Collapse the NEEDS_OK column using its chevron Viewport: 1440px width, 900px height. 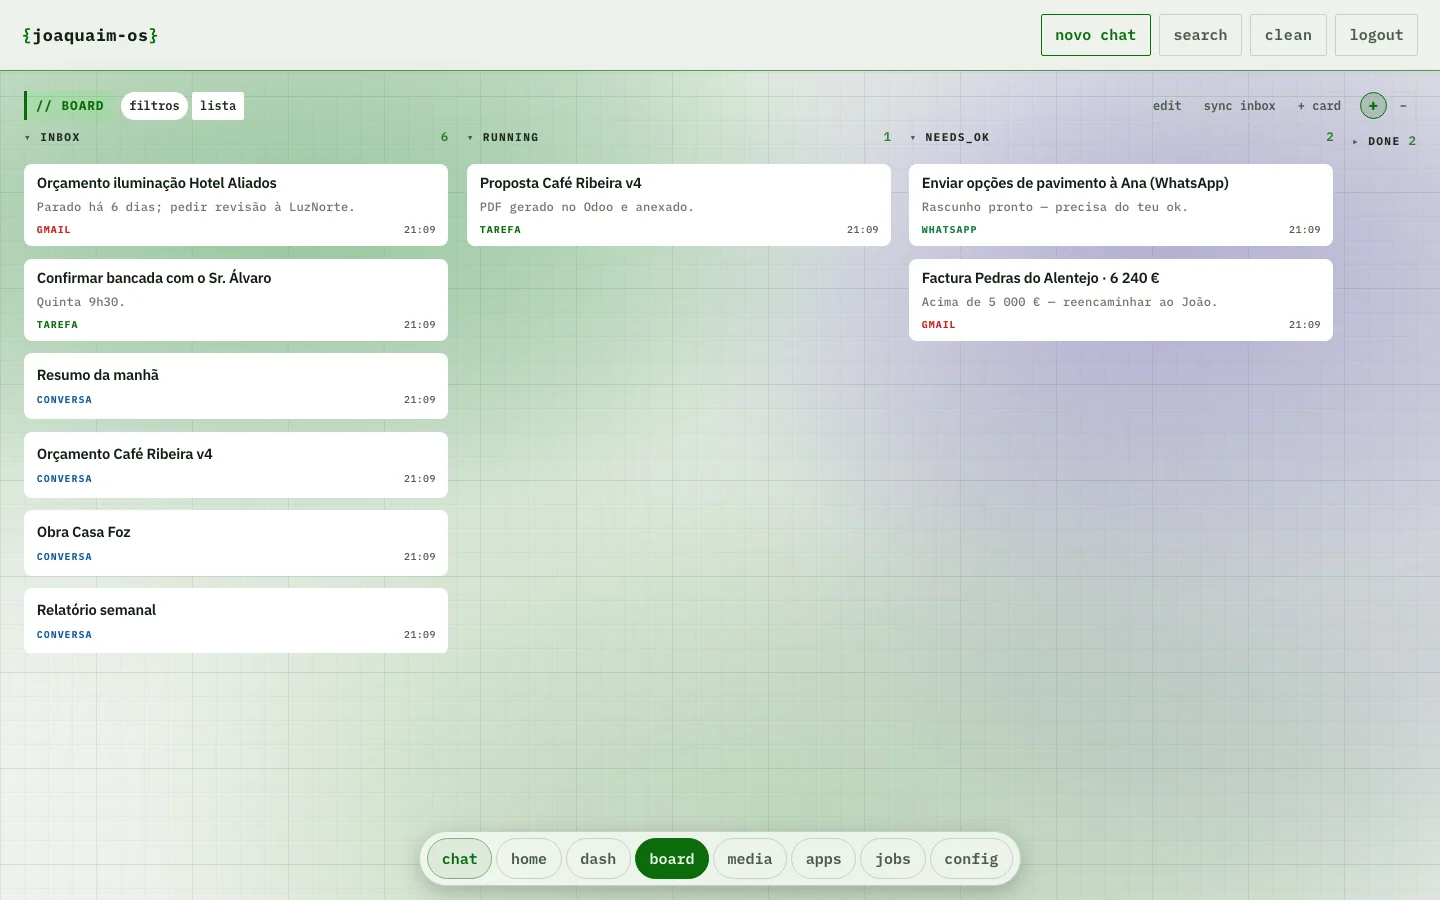(x=913, y=138)
